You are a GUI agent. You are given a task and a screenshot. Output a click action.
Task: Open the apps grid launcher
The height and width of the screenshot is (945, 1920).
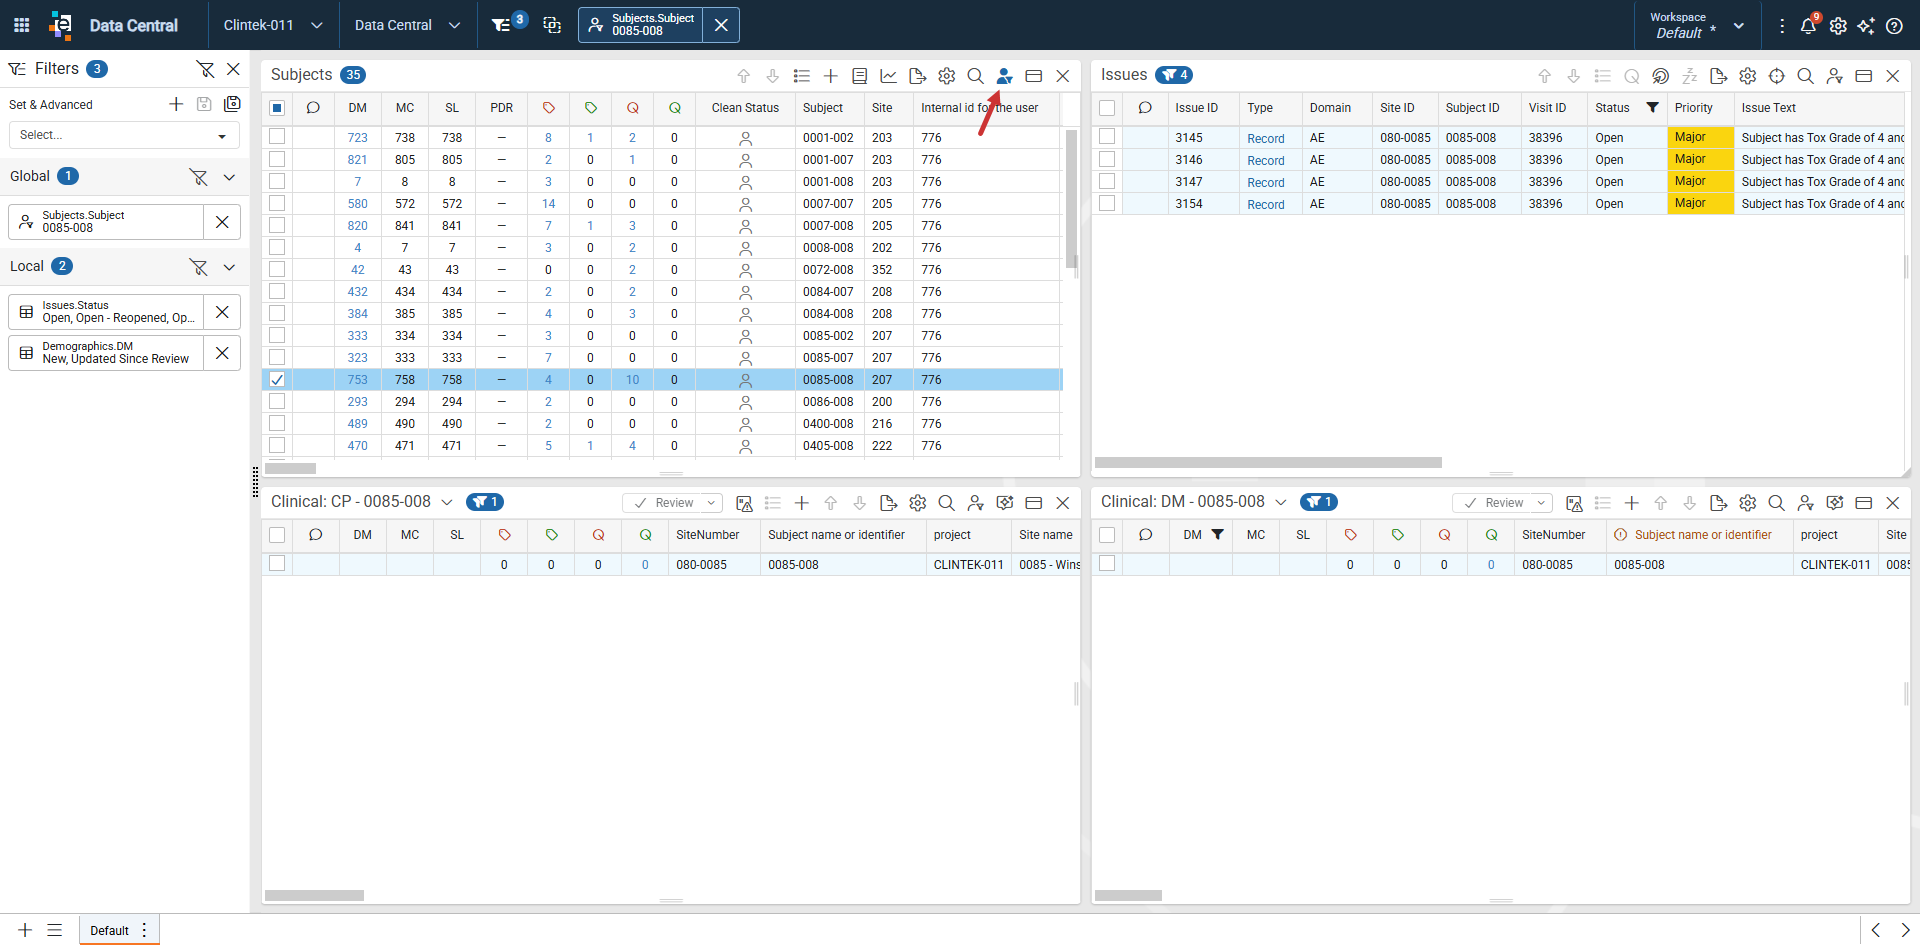[x=21, y=25]
